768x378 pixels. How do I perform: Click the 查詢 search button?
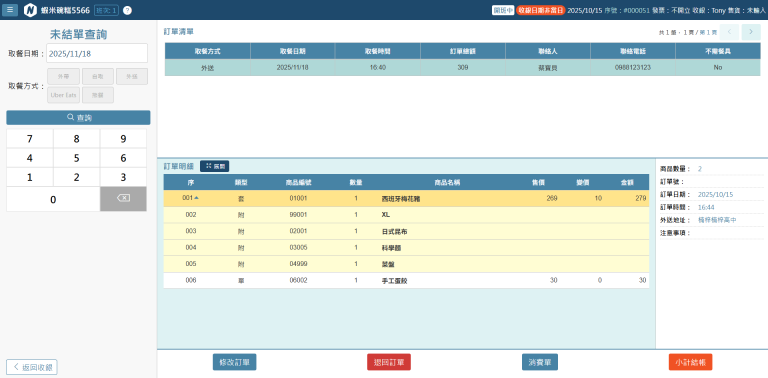[x=78, y=118]
